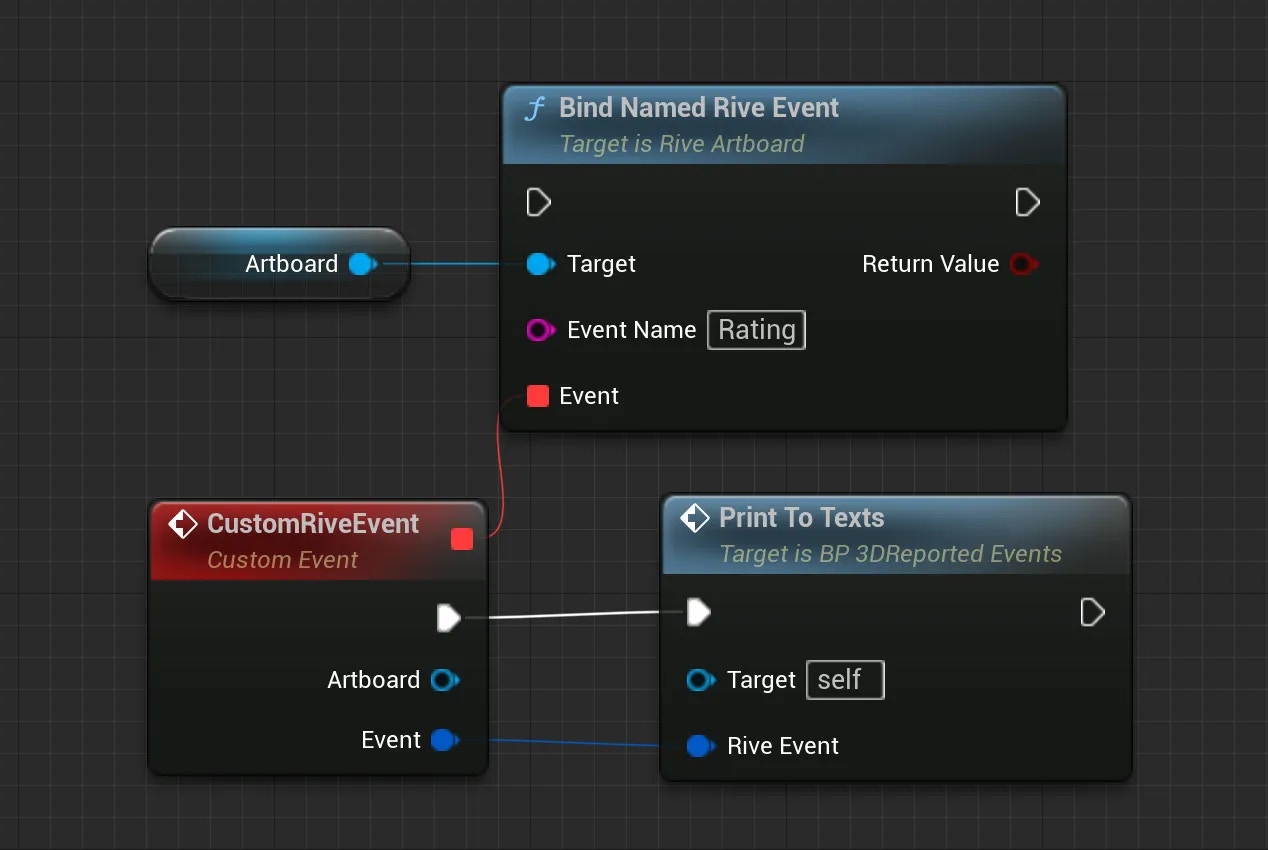The height and width of the screenshot is (850, 1268).
Task: Click the 'Return Value' label
Action: (x=931, y=264)
